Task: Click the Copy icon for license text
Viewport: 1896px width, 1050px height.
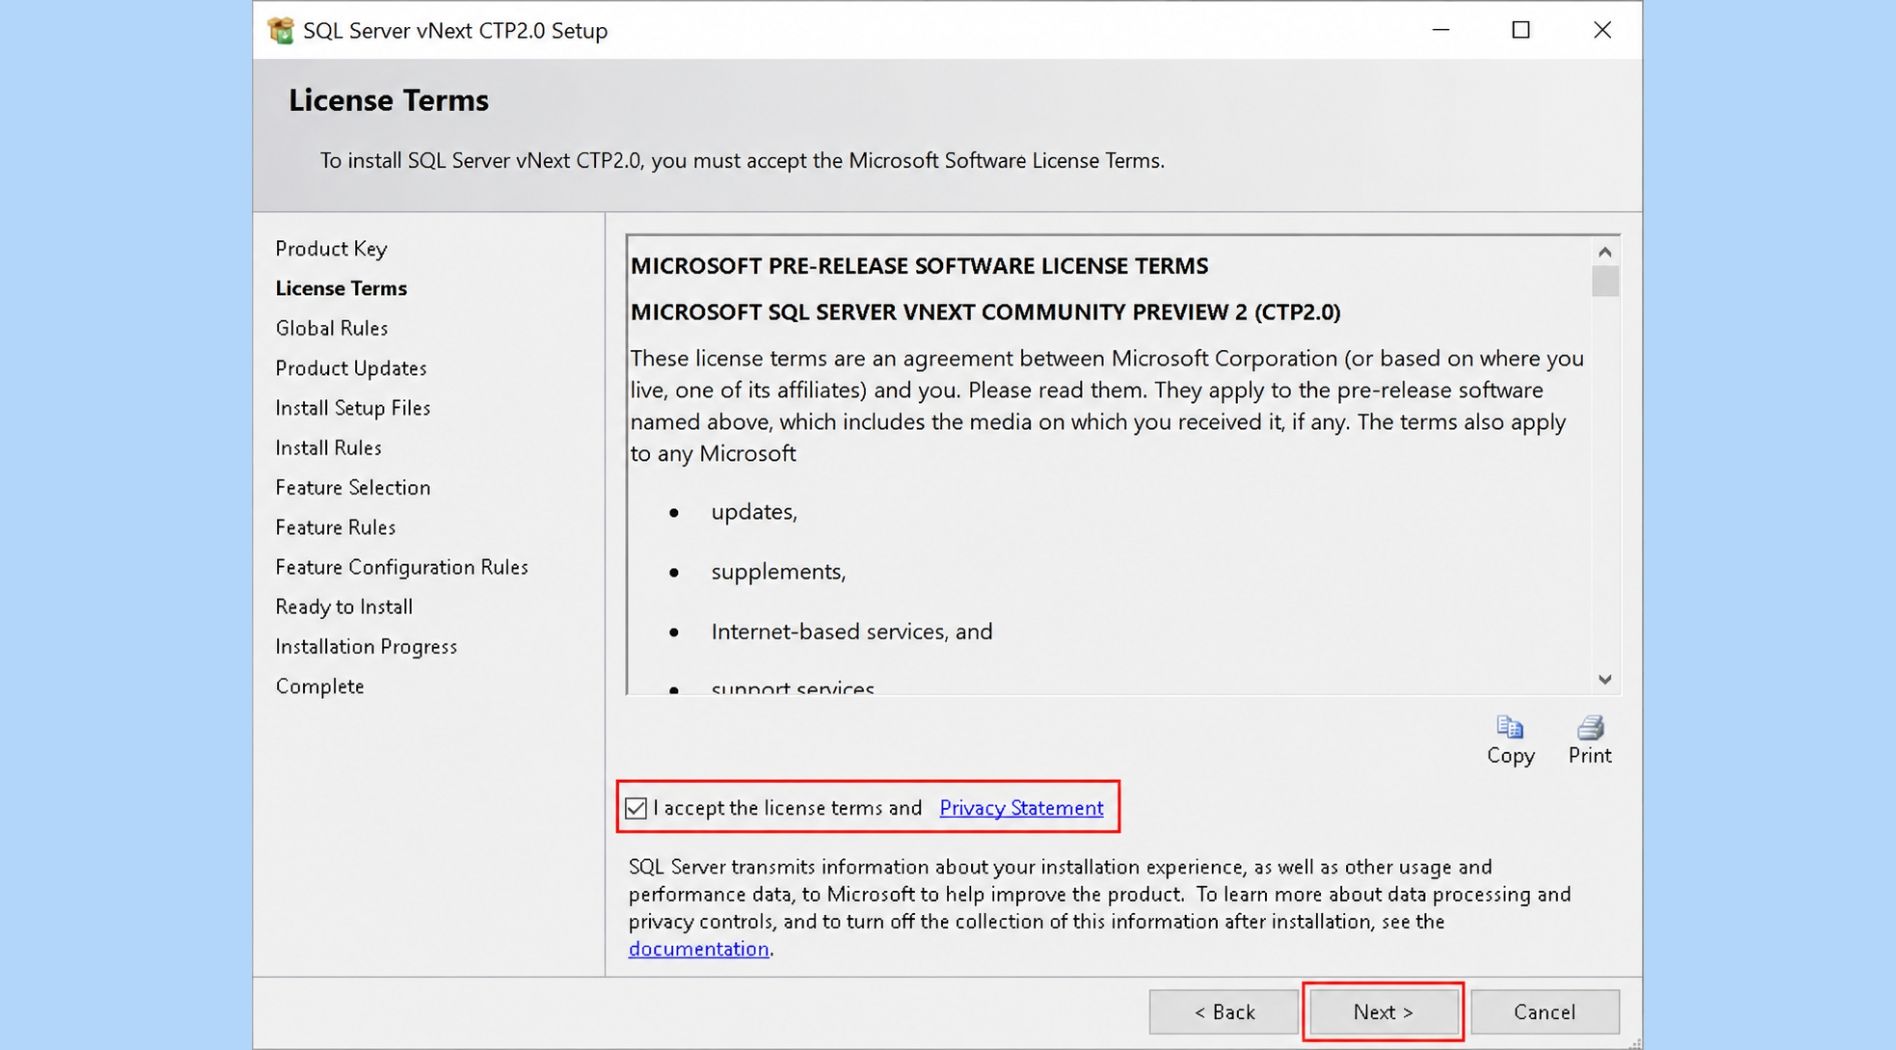Action: click(x=1510, y=727)
